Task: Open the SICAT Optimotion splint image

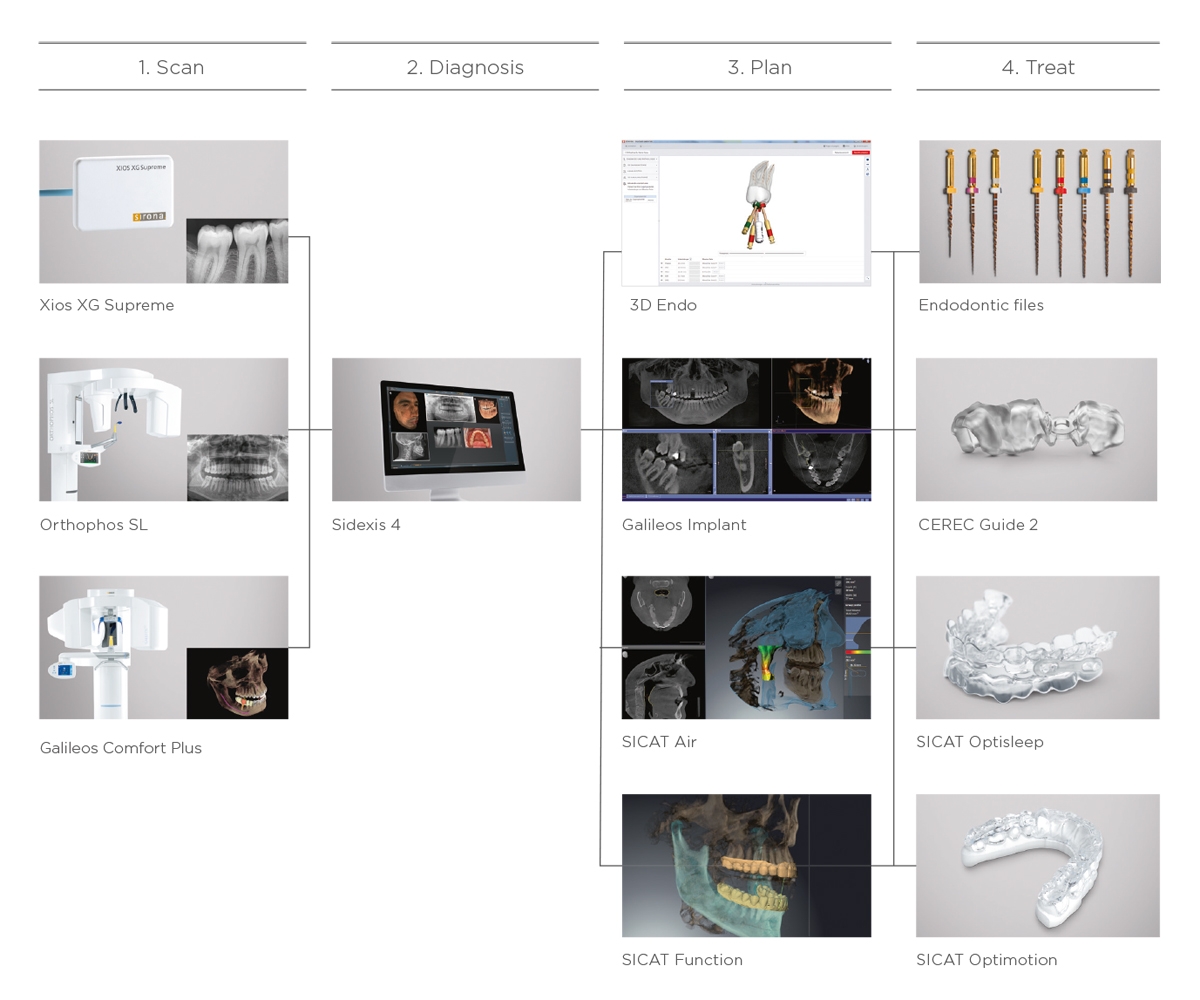Action: (1038, 866)
